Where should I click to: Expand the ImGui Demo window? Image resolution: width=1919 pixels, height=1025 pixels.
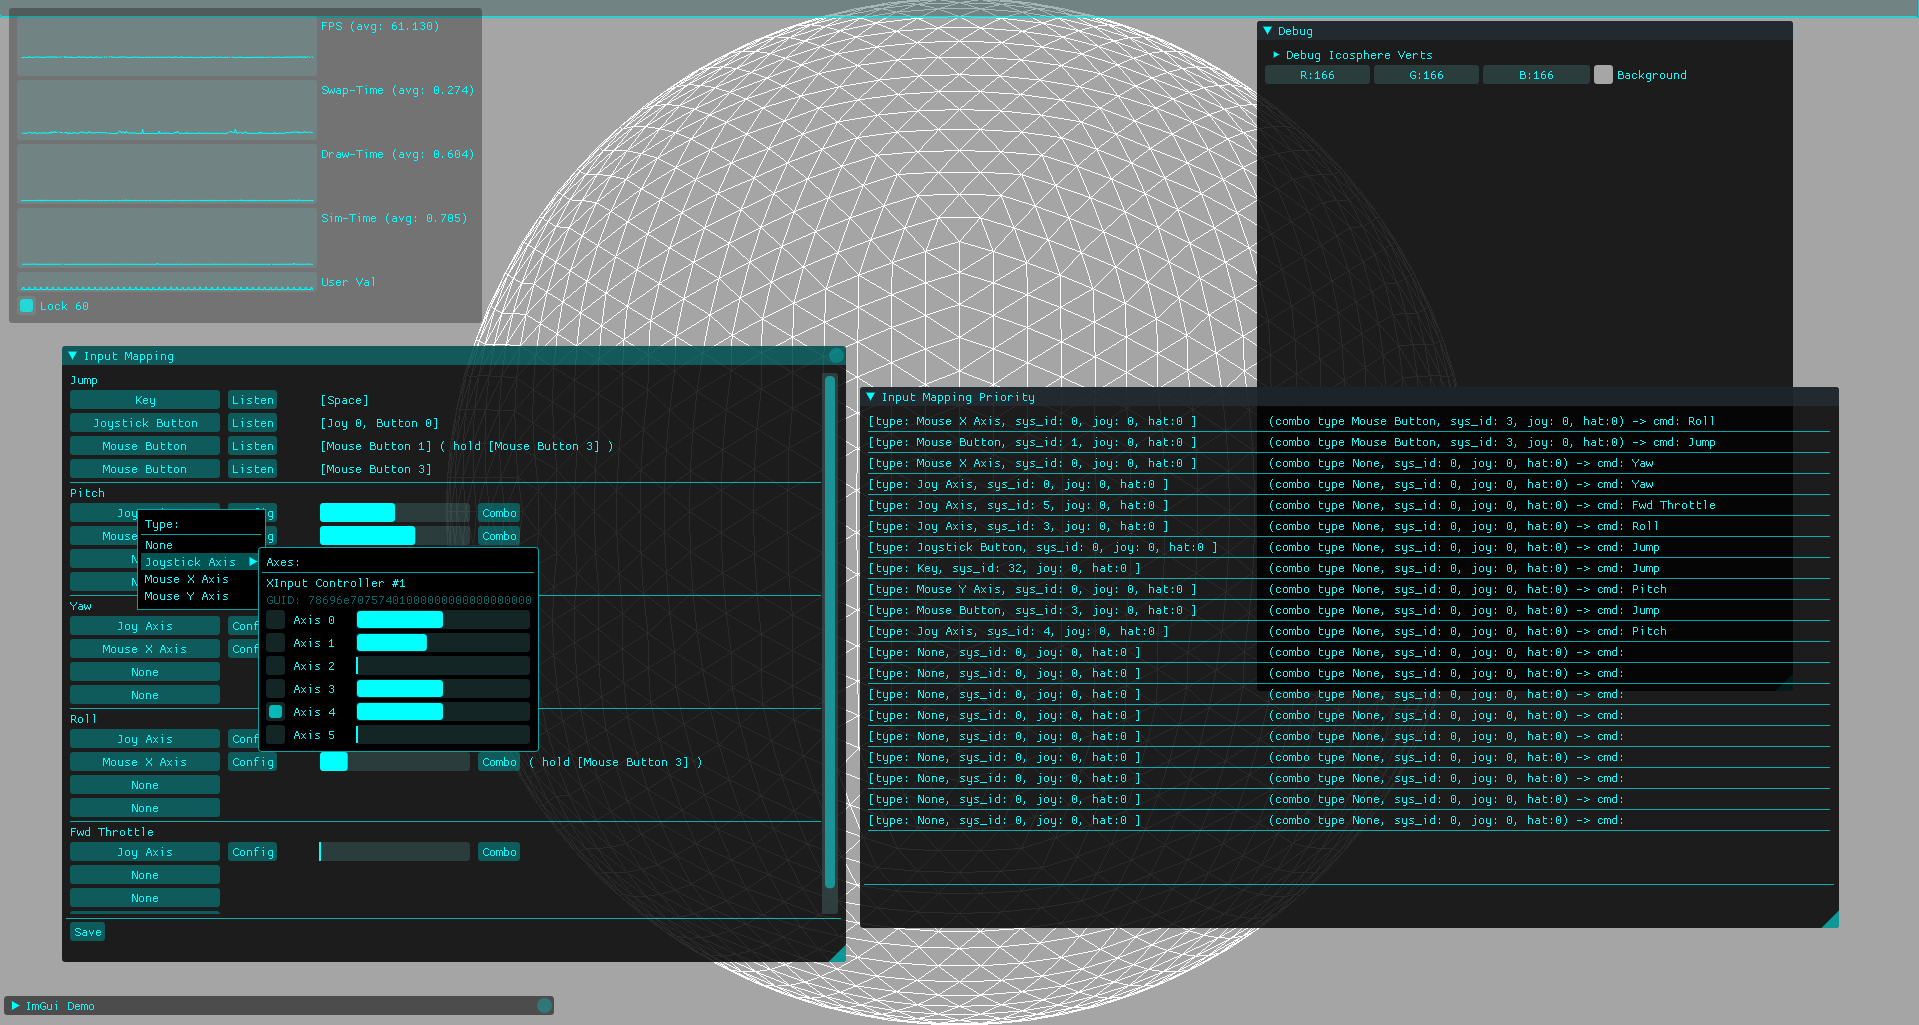[15, 1006]
